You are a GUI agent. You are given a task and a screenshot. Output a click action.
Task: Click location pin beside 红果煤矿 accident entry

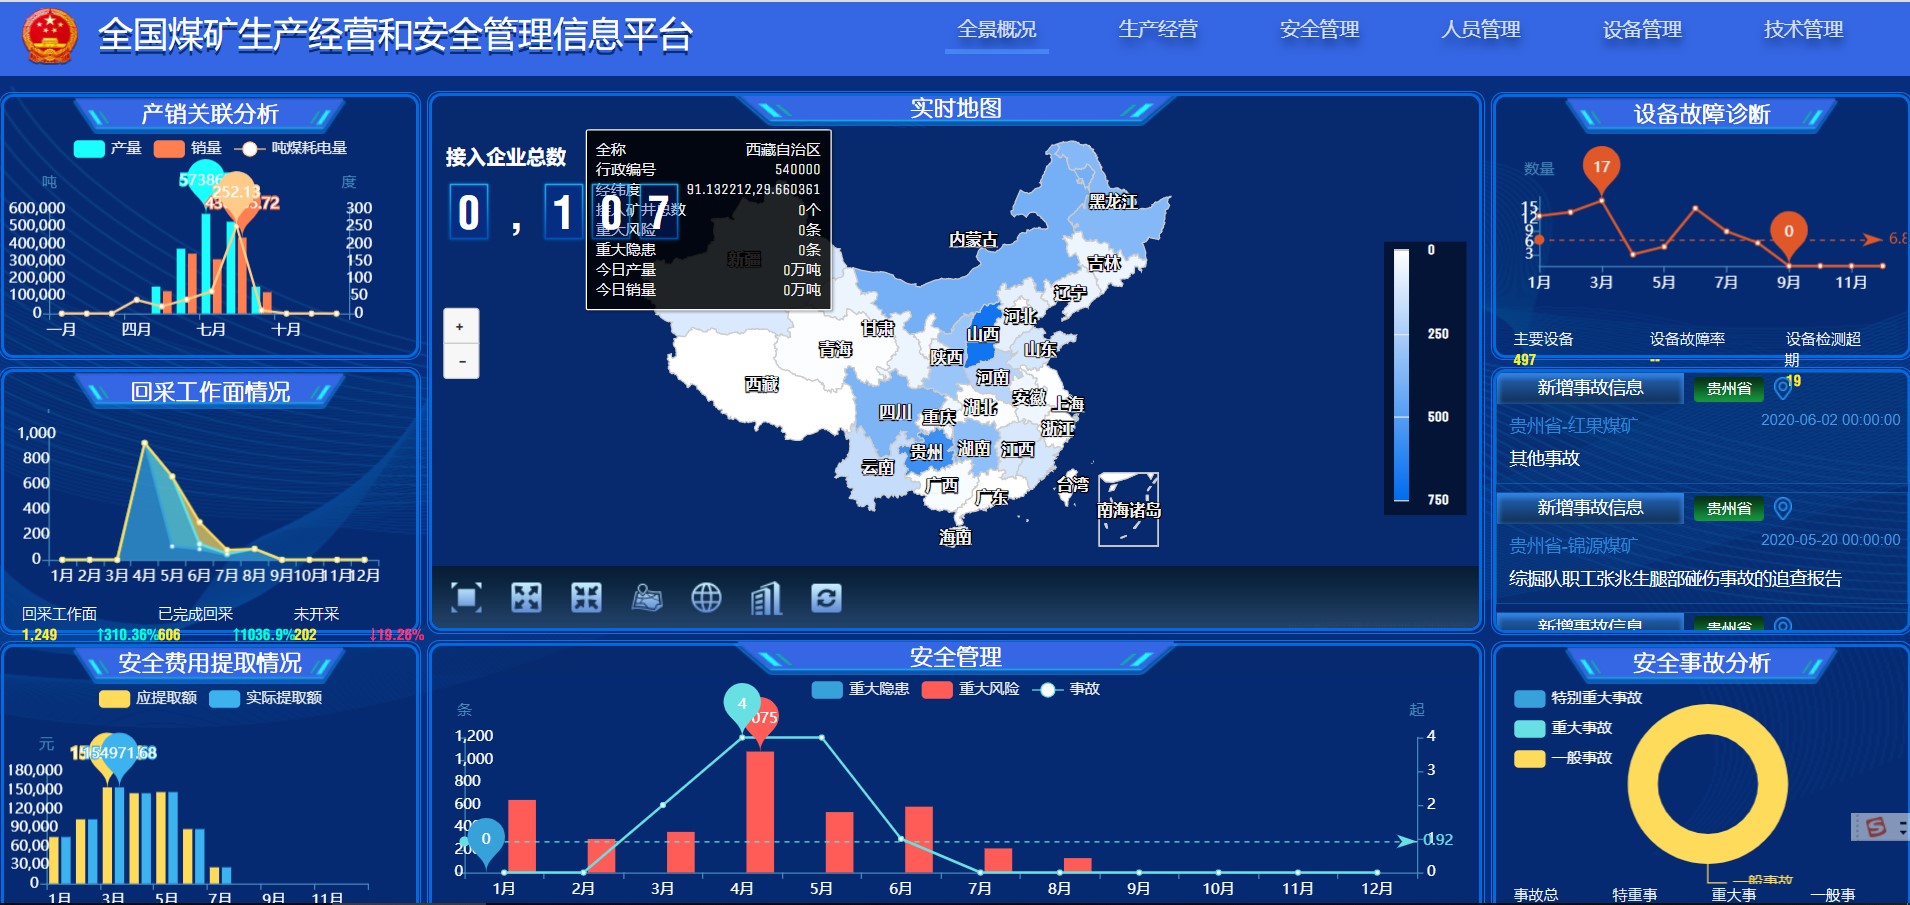(x=1782, y=388)
